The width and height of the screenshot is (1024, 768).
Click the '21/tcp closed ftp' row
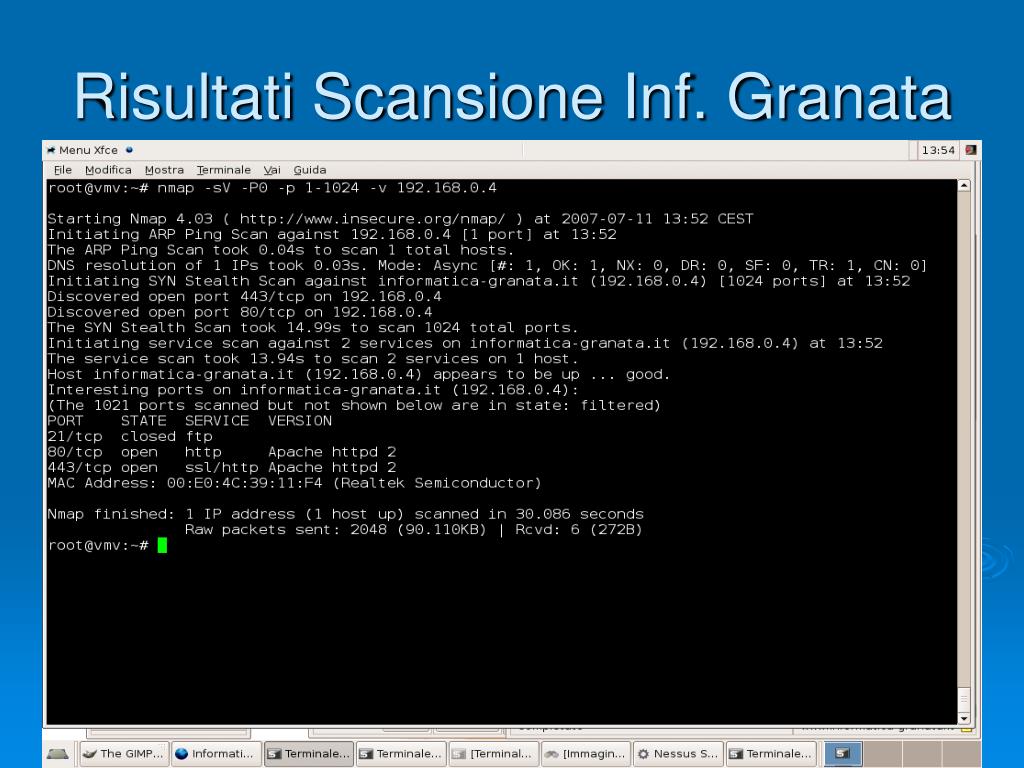[x=130, y=436]
